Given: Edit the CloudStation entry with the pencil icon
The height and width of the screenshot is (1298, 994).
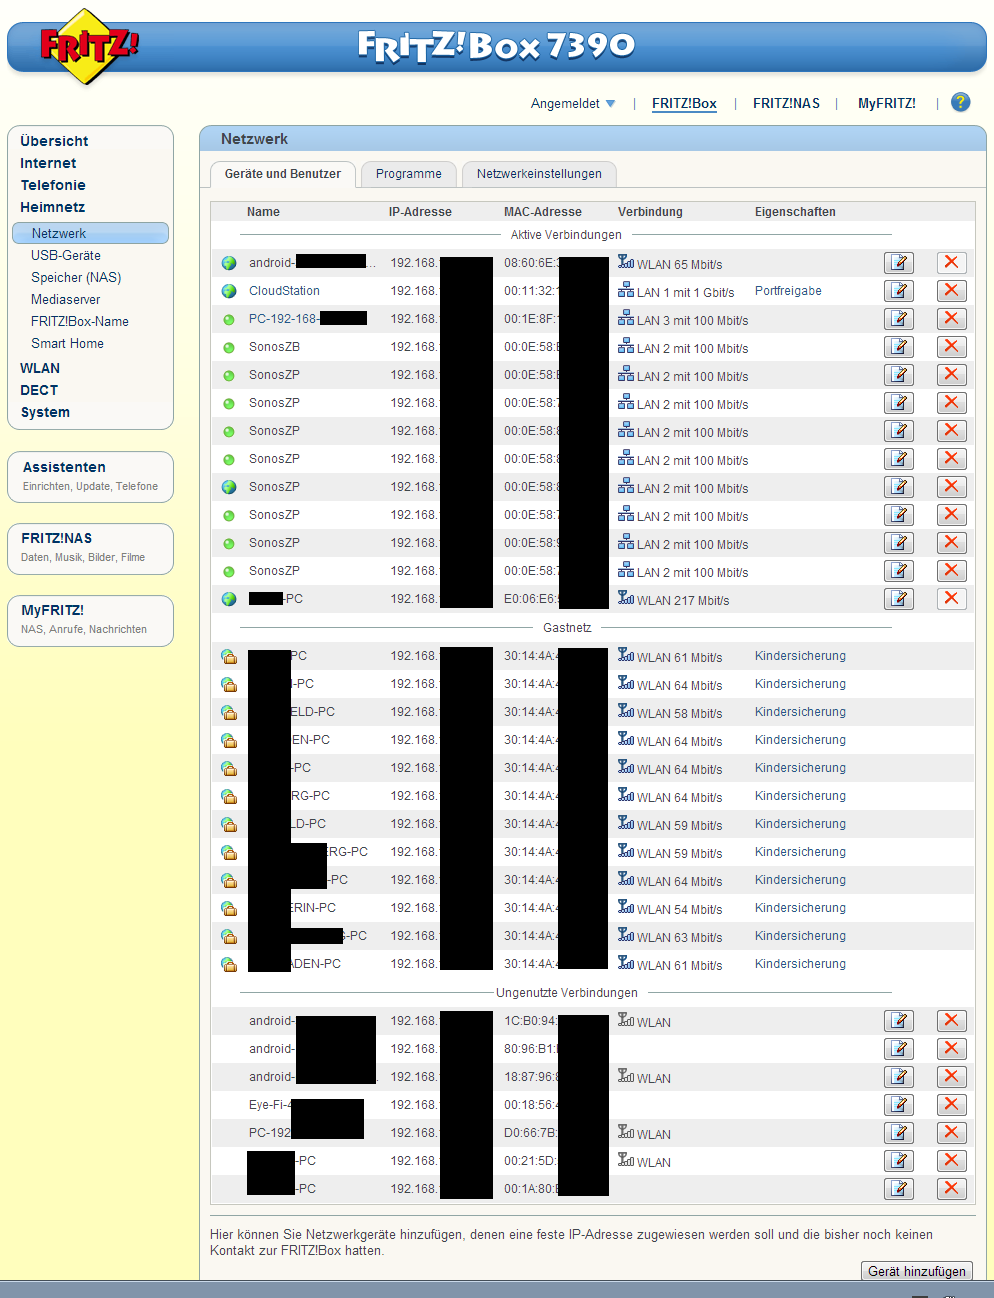Looking at the screenshot, I should click(x=898, y=290).
